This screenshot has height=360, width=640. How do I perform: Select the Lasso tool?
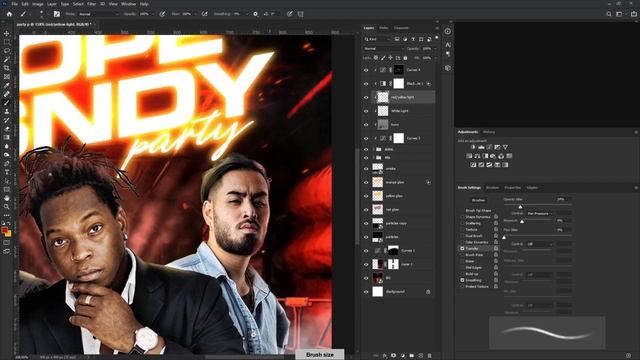coord(7,51)
